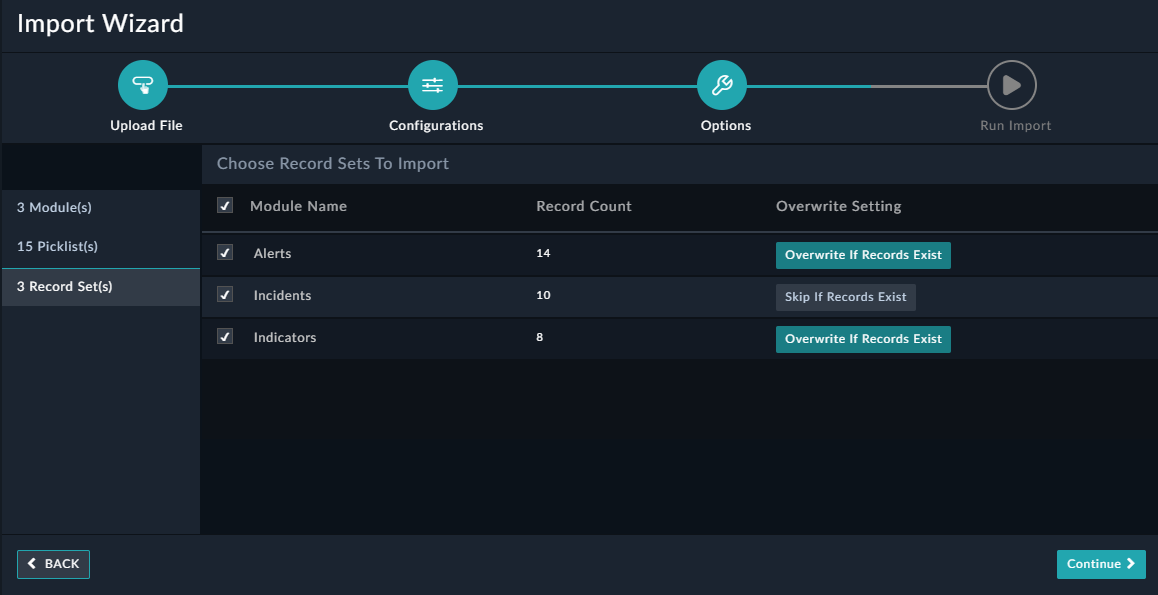Toggle the Indicators record set checkbox
The height and width of the screenshot is (595, 1158).
point(225,336)
